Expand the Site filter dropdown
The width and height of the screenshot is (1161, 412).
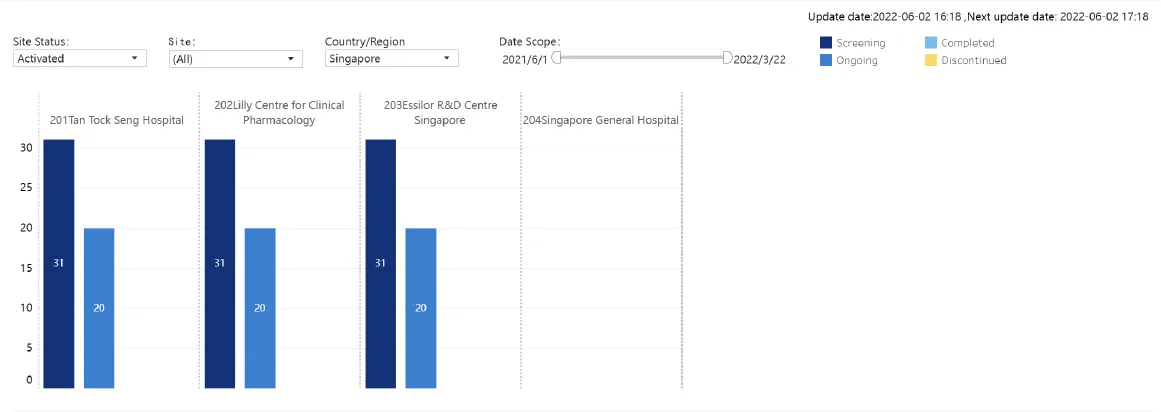[235, 59]
